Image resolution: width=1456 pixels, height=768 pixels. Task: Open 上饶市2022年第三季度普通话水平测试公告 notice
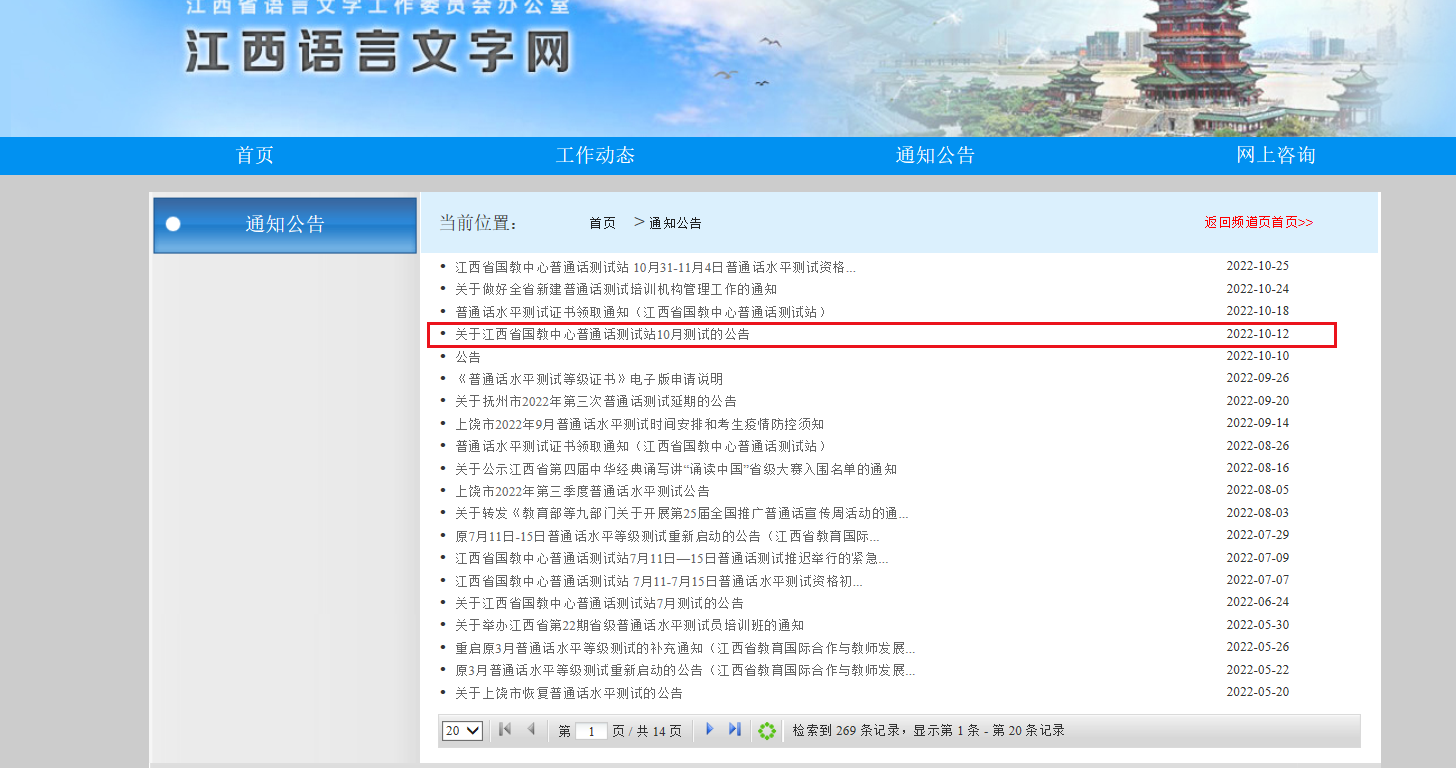pos(582,491)
